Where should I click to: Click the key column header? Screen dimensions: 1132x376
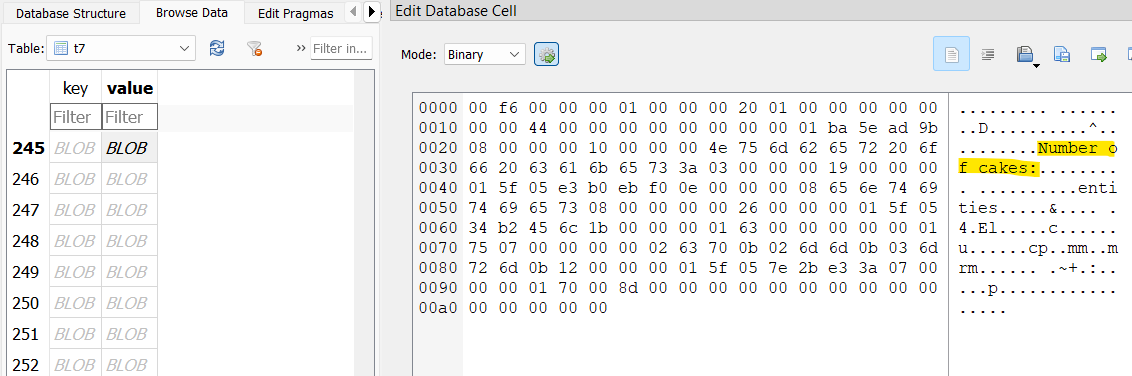tap(76, 88)
